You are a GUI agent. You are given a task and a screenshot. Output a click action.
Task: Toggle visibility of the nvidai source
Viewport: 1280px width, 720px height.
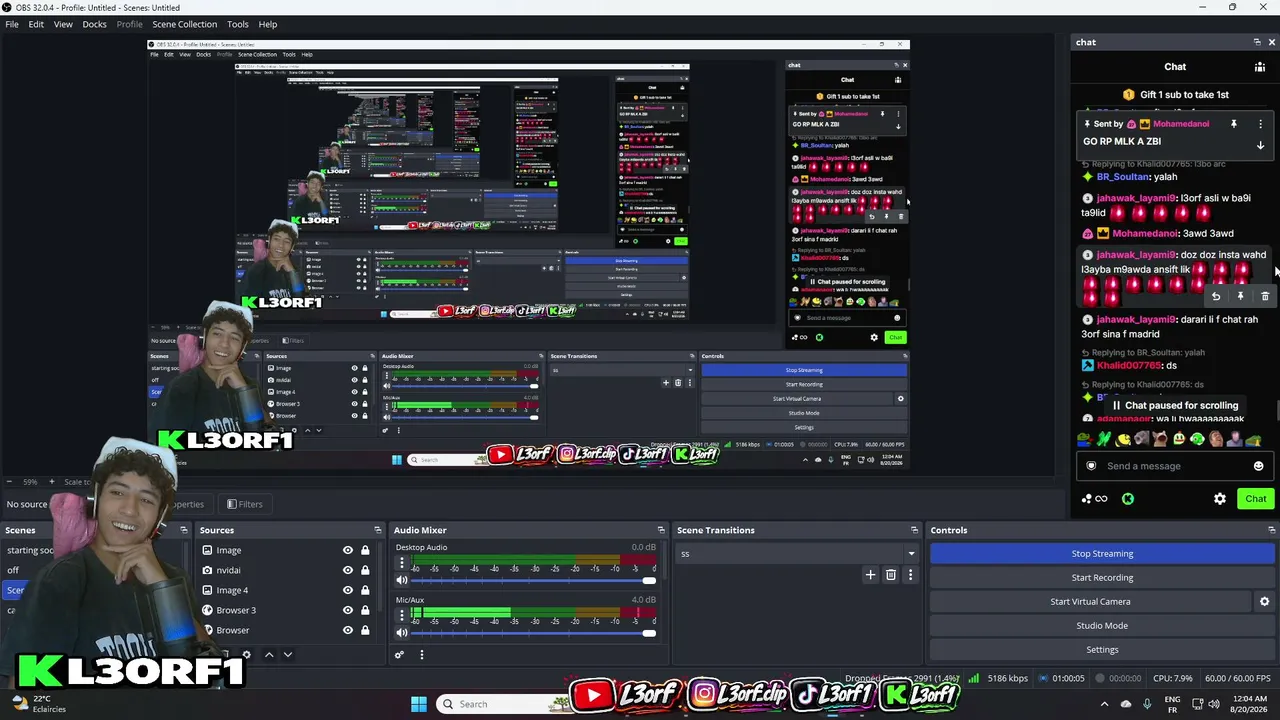pyautogui.click(x=348, y=570)
